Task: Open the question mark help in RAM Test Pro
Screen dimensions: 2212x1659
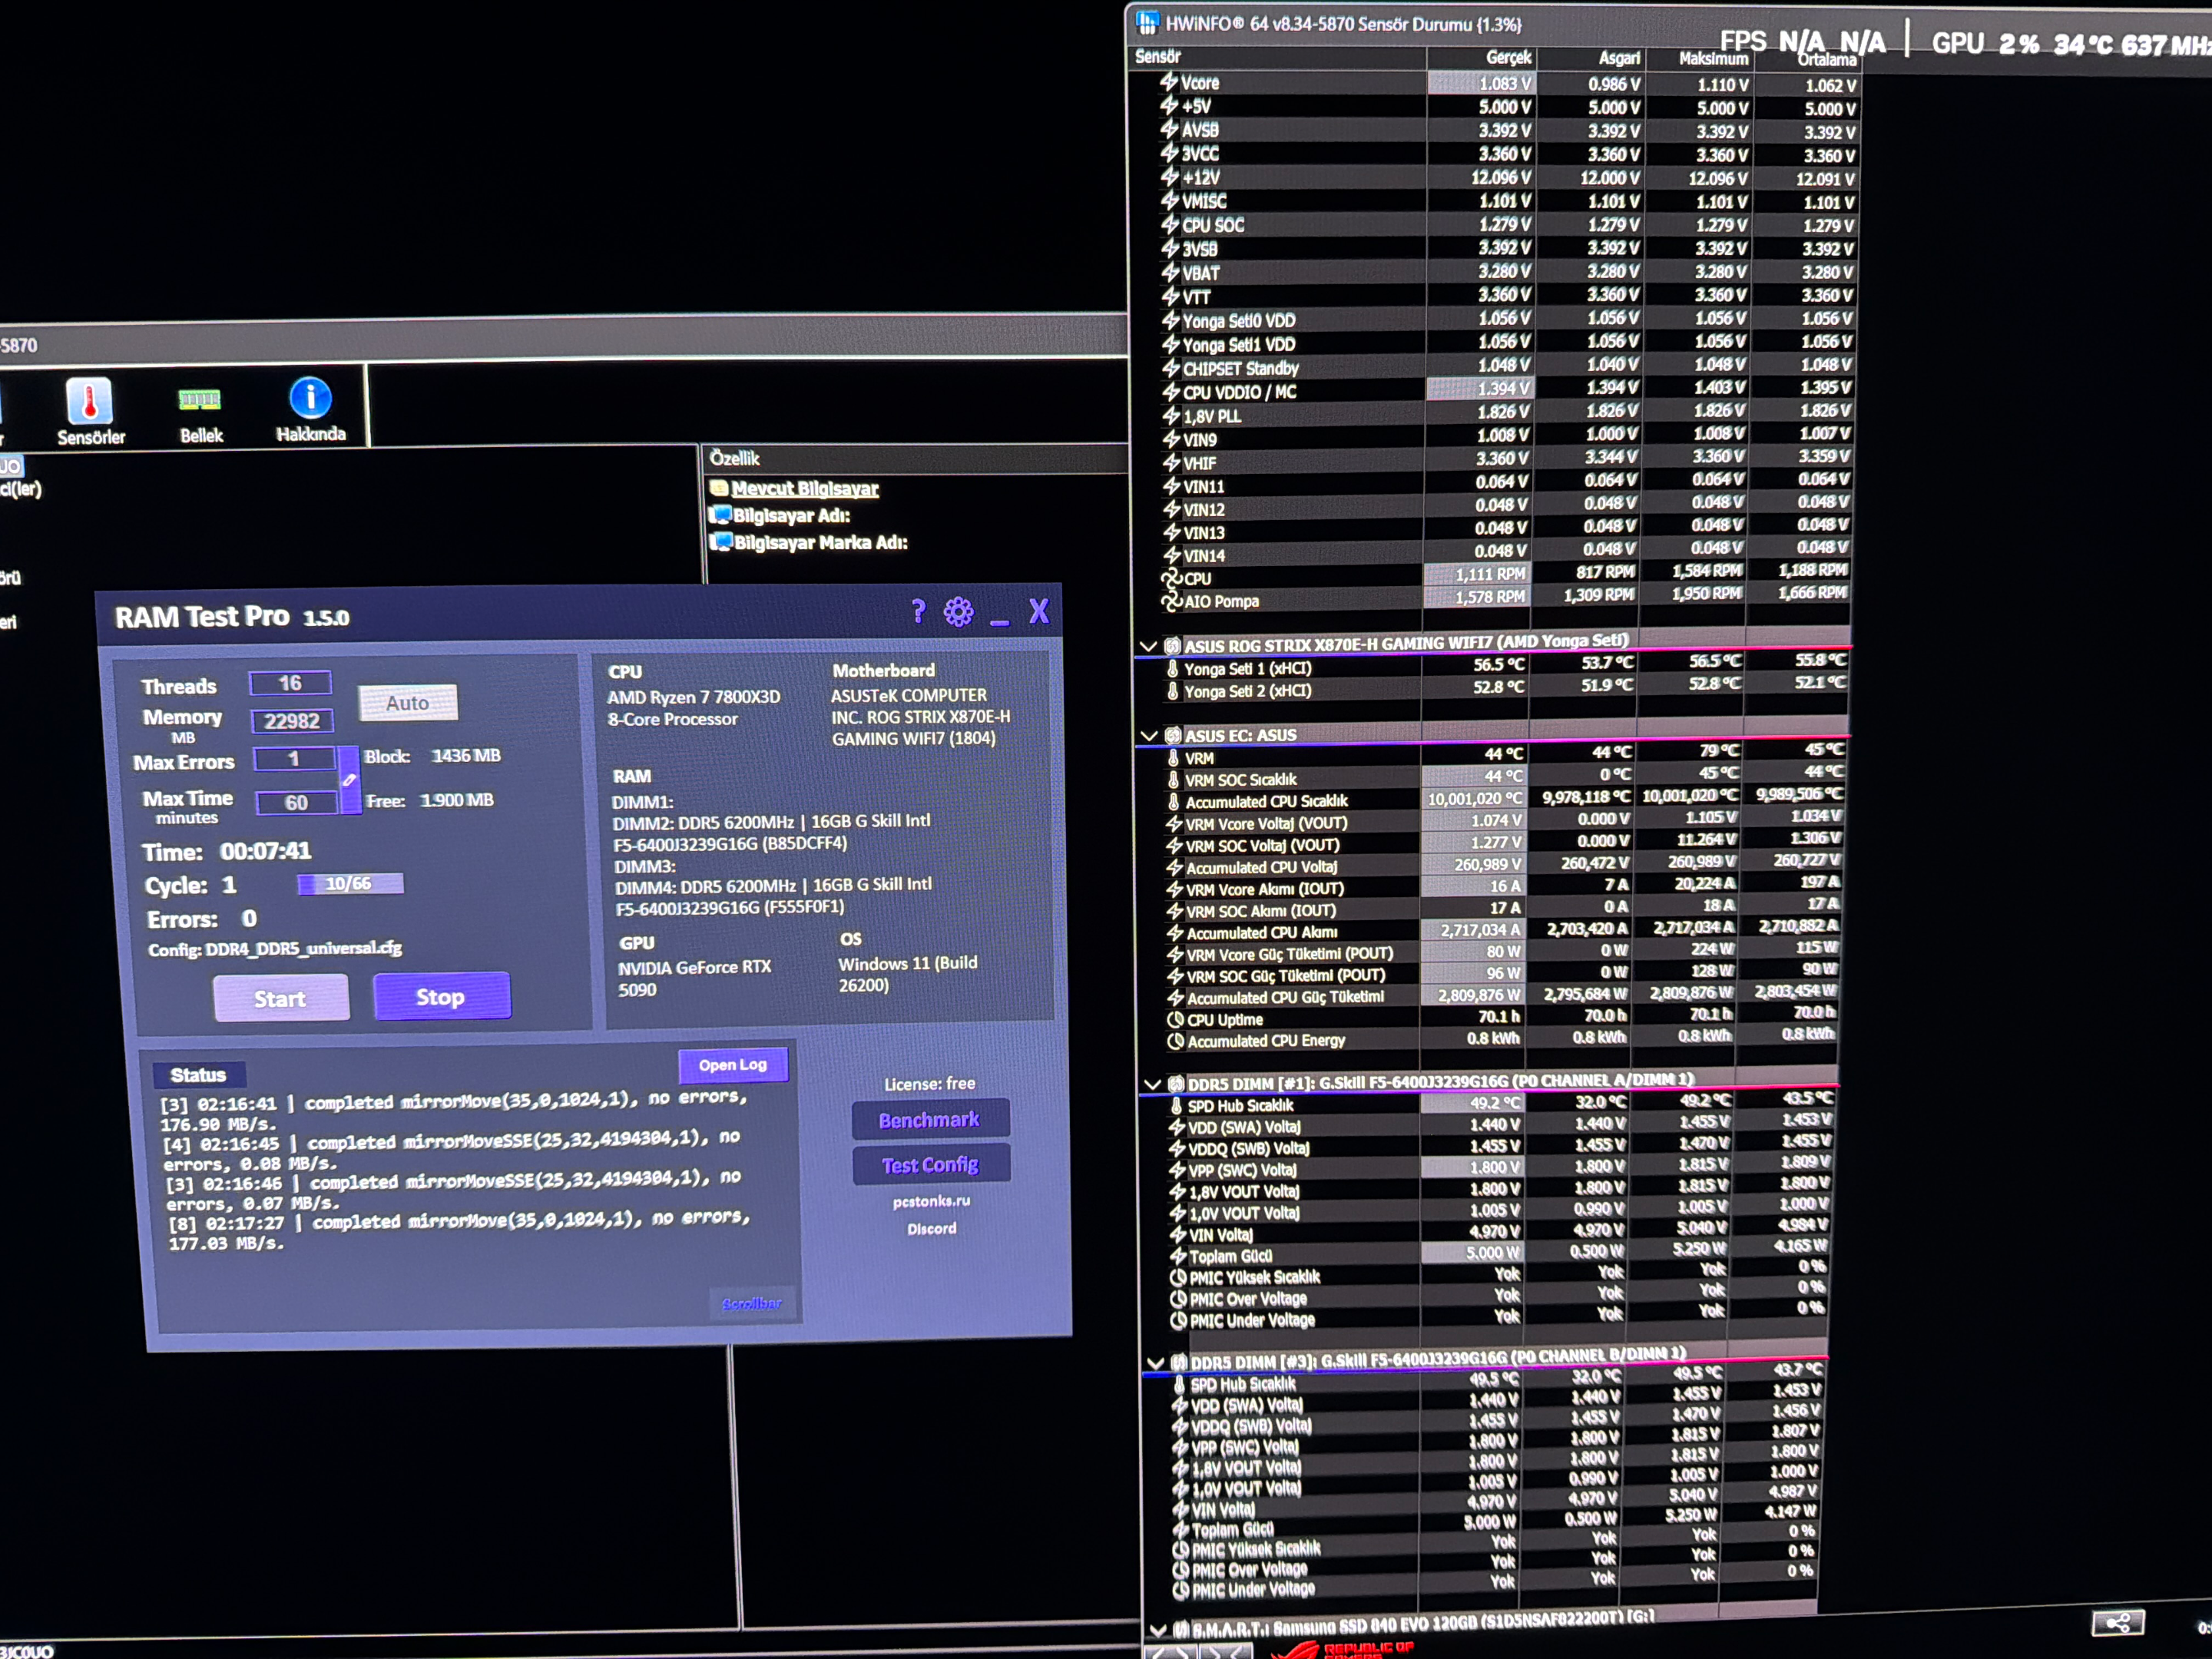Action: (x=919, y=611)
